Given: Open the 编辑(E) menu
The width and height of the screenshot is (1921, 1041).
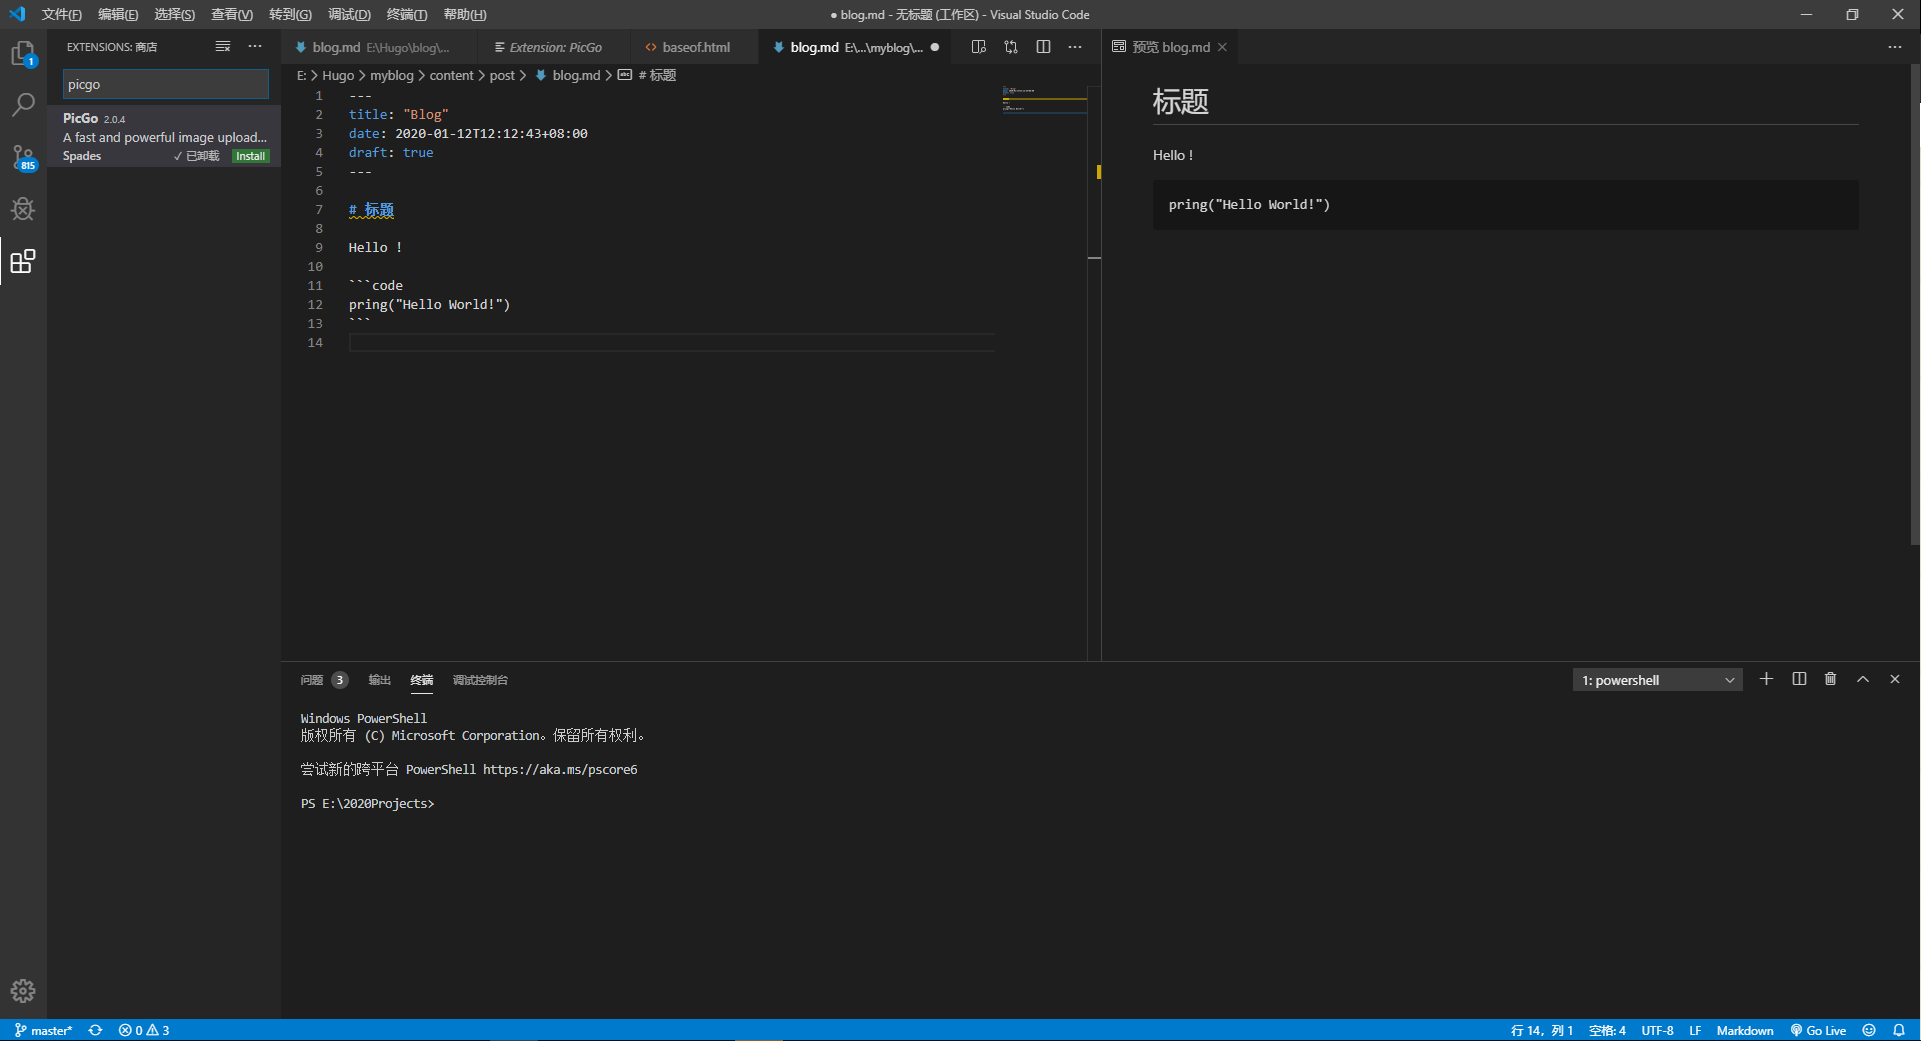Looking at the screenshot, I should 118,14.
